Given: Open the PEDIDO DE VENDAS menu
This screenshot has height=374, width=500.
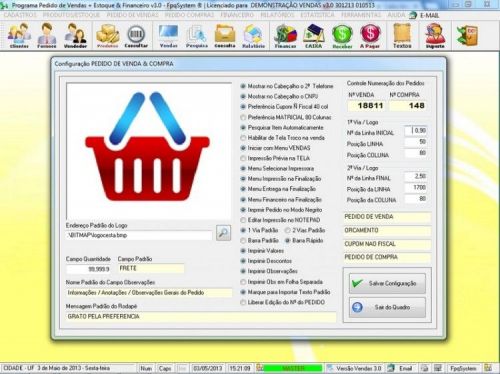Looking at the screenshot, I should point(133,15).
